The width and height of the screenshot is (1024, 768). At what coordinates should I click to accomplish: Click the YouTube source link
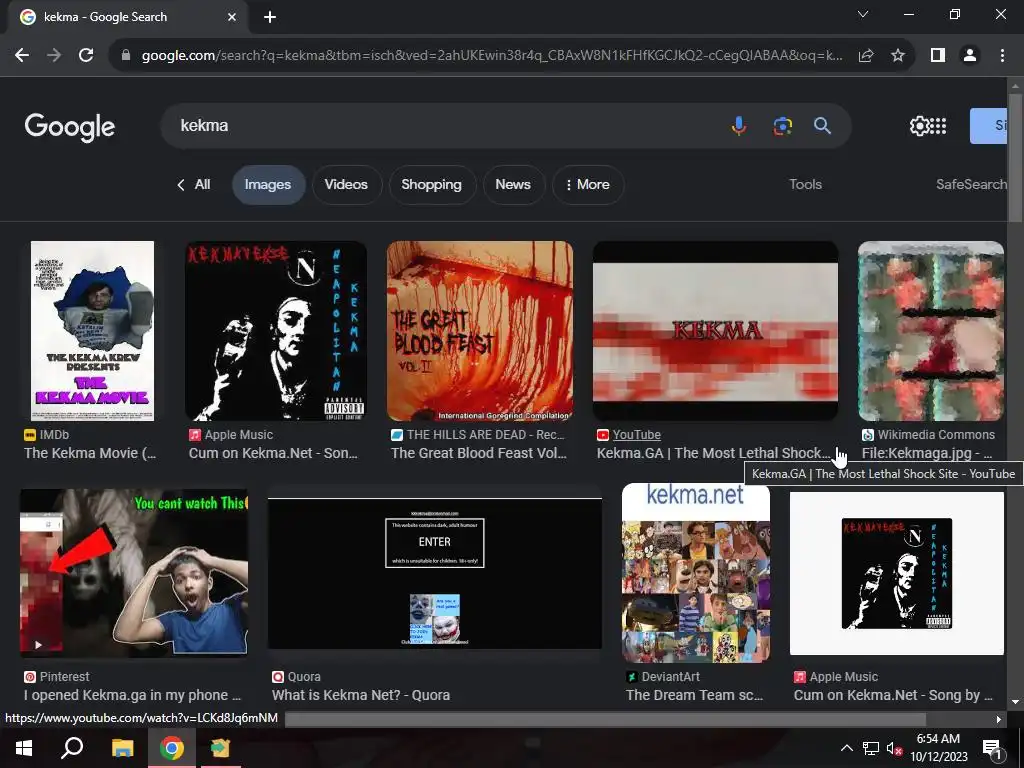(x=636, y=435)
